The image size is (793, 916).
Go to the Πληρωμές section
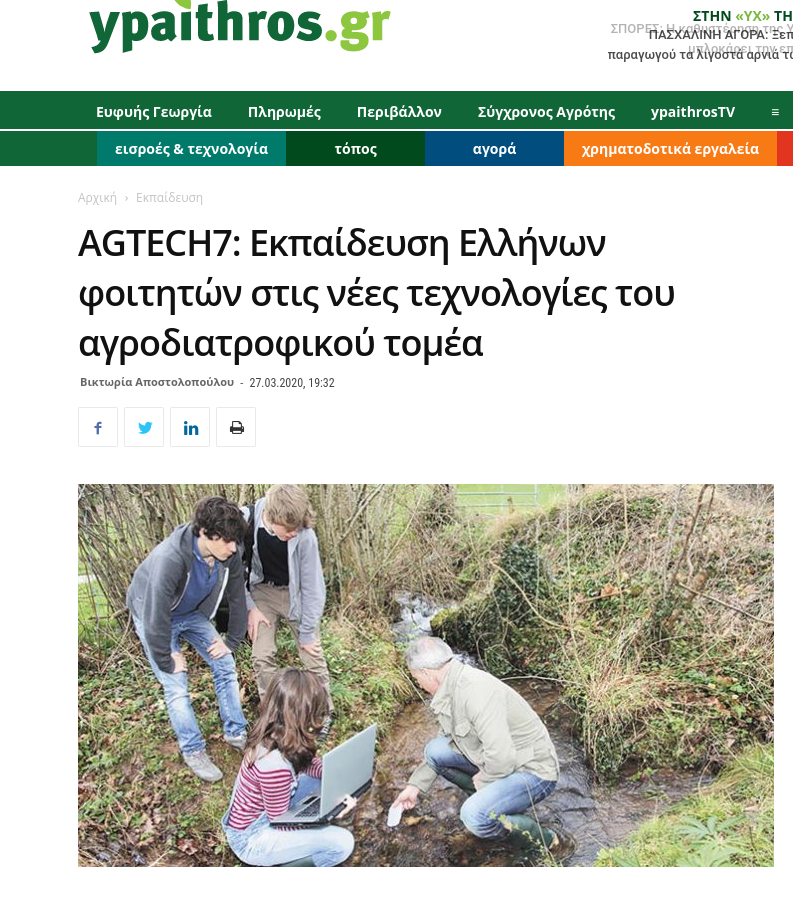pyautogui.click(x=285, y=112)
